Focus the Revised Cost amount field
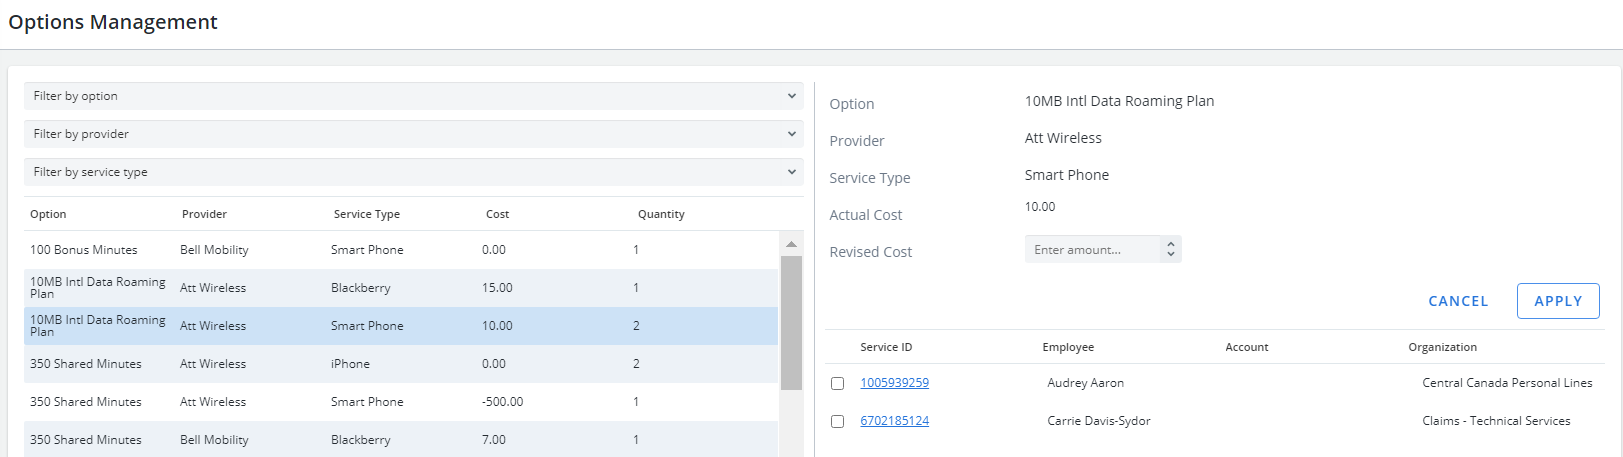 [1093, 249]
